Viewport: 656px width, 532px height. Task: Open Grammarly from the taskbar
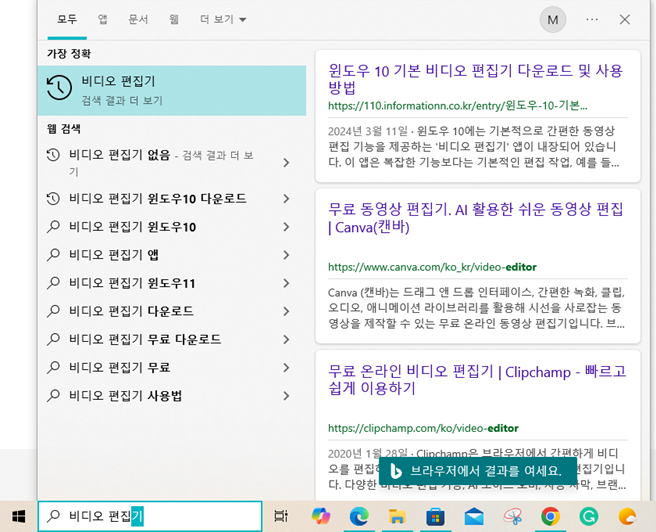coord(589,517)
